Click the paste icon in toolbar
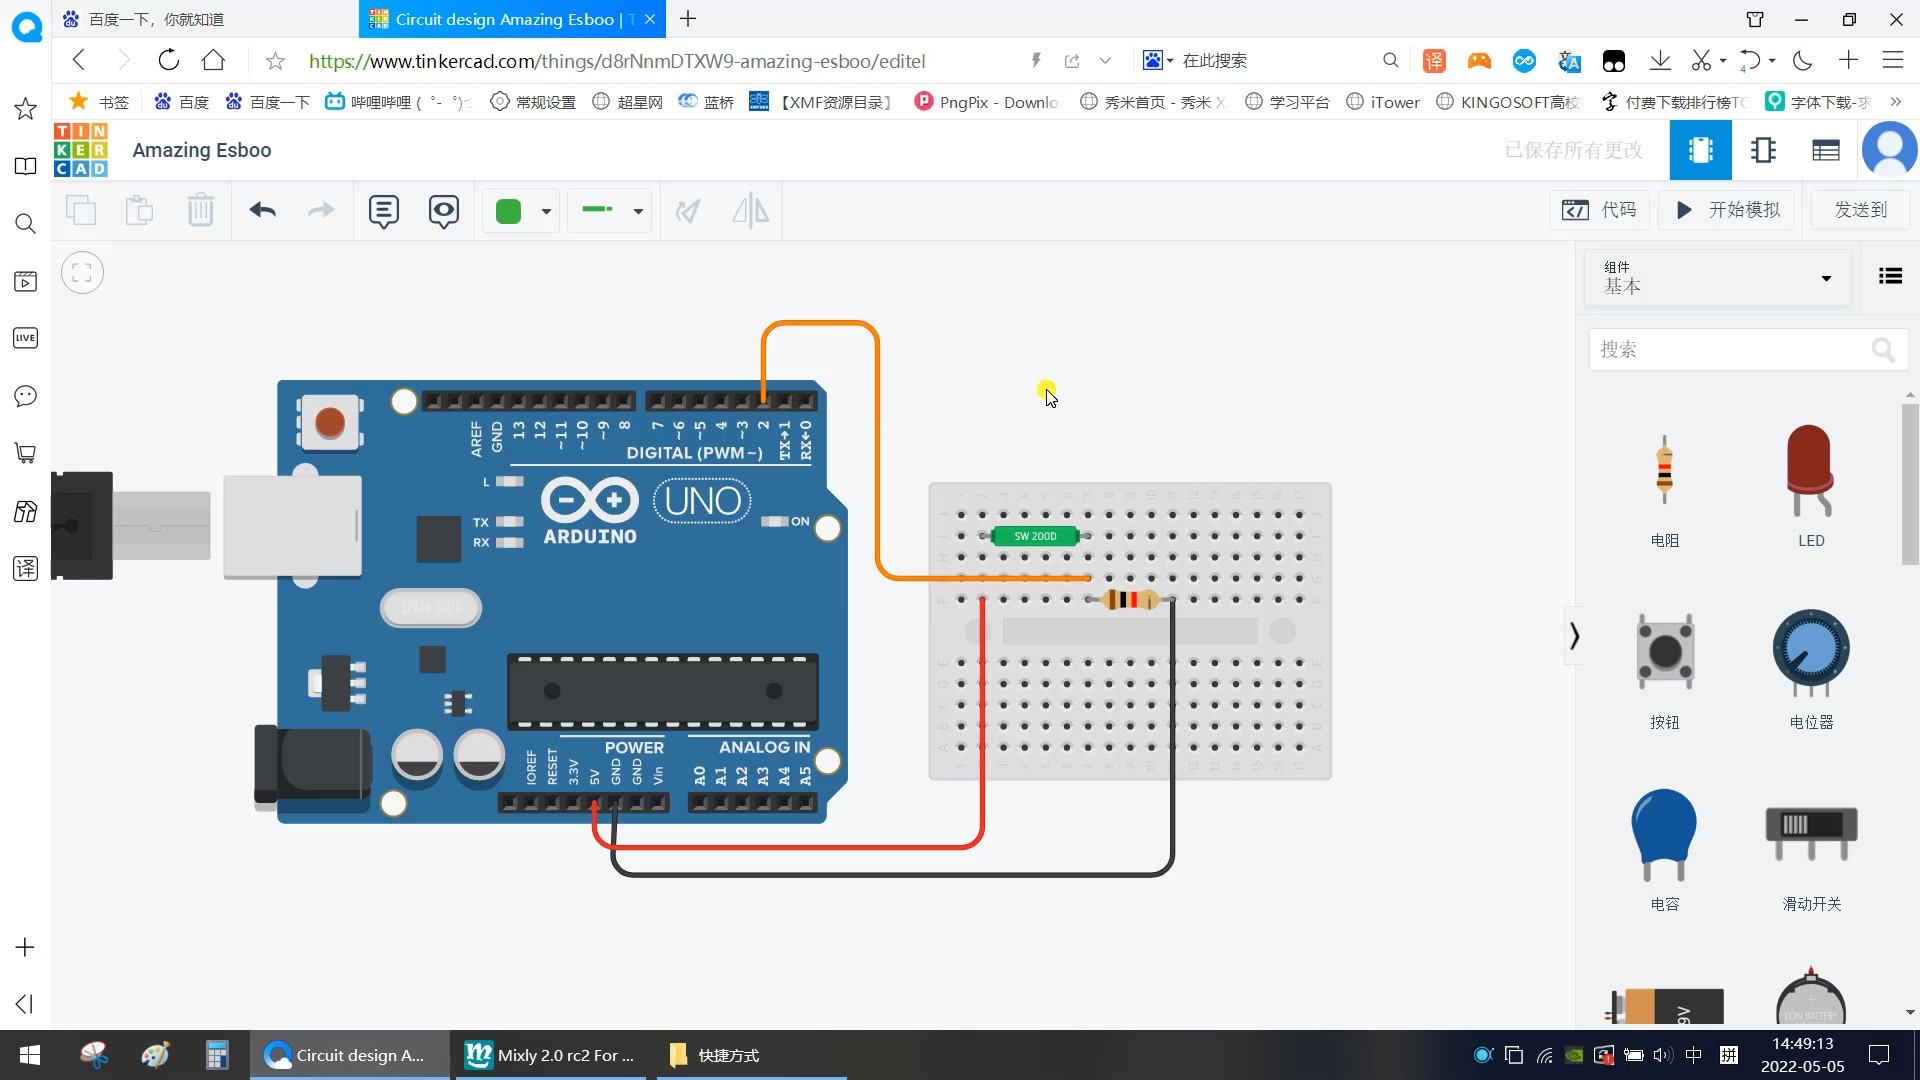 pos(140,211)
